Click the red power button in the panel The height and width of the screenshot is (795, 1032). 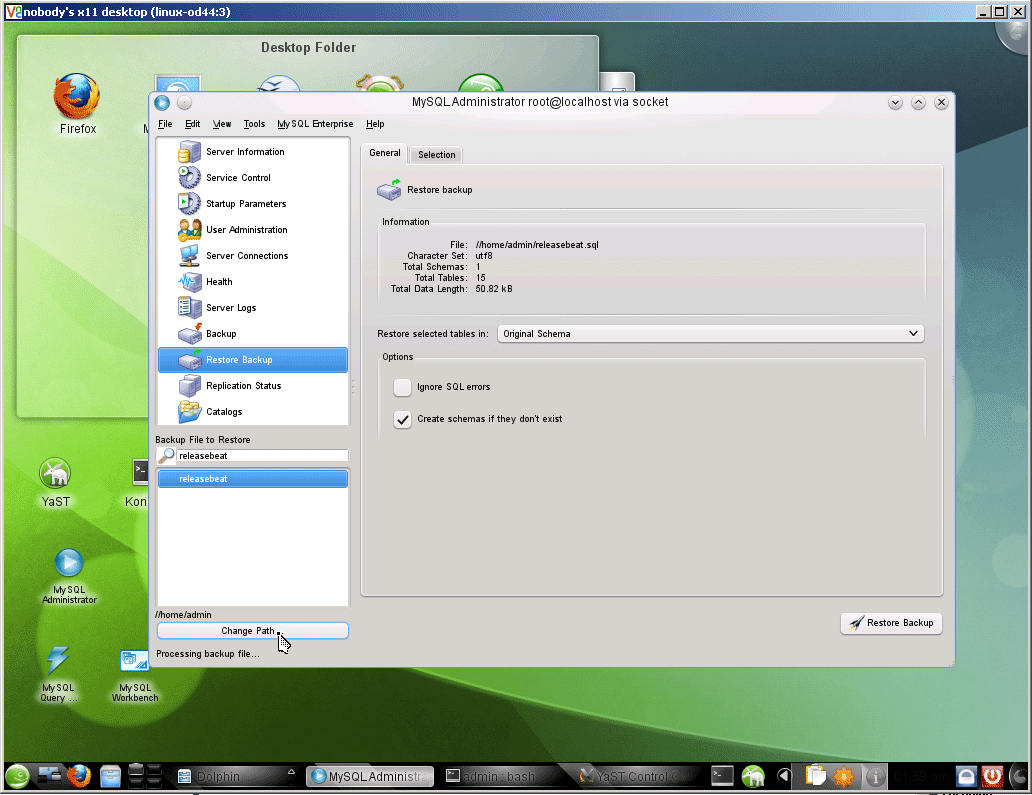993,777
